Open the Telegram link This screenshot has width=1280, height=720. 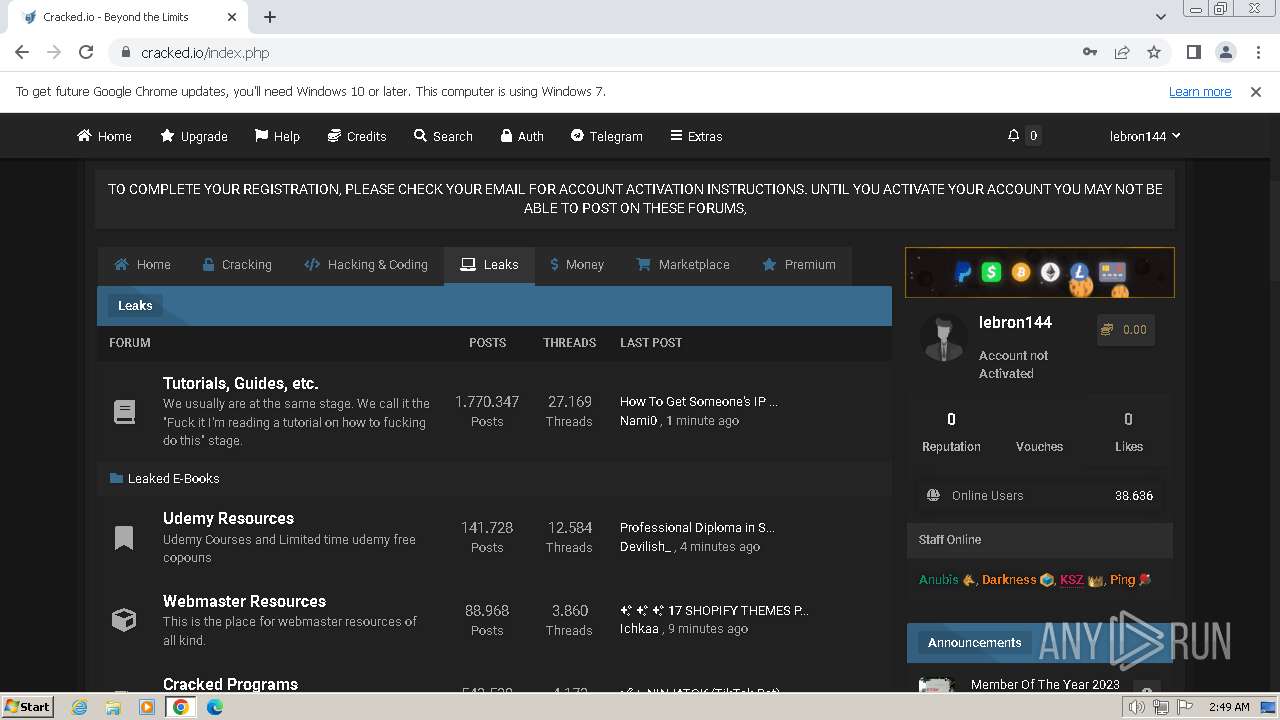[x=606, y=136]
